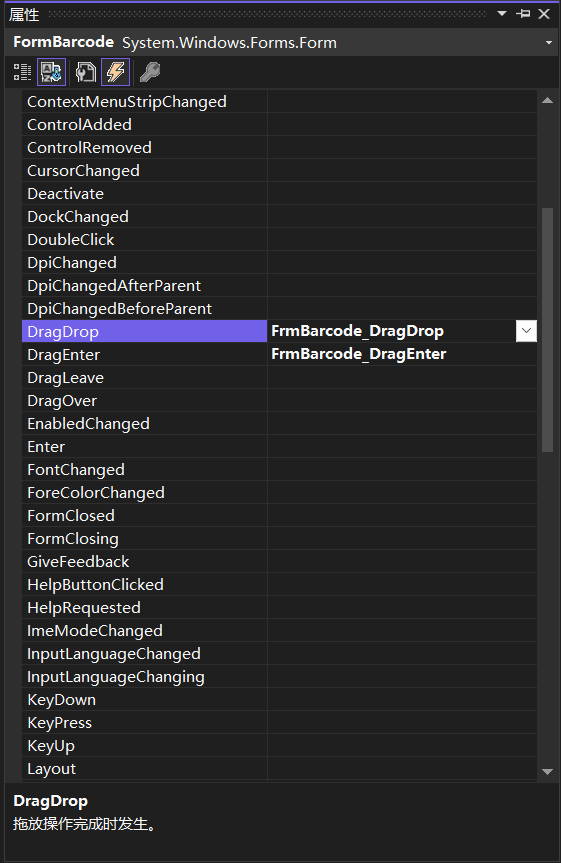The image size is (561, 863).
Task: Open the FormBarcode object selector dropdown
Action: [x=548, y=42]
